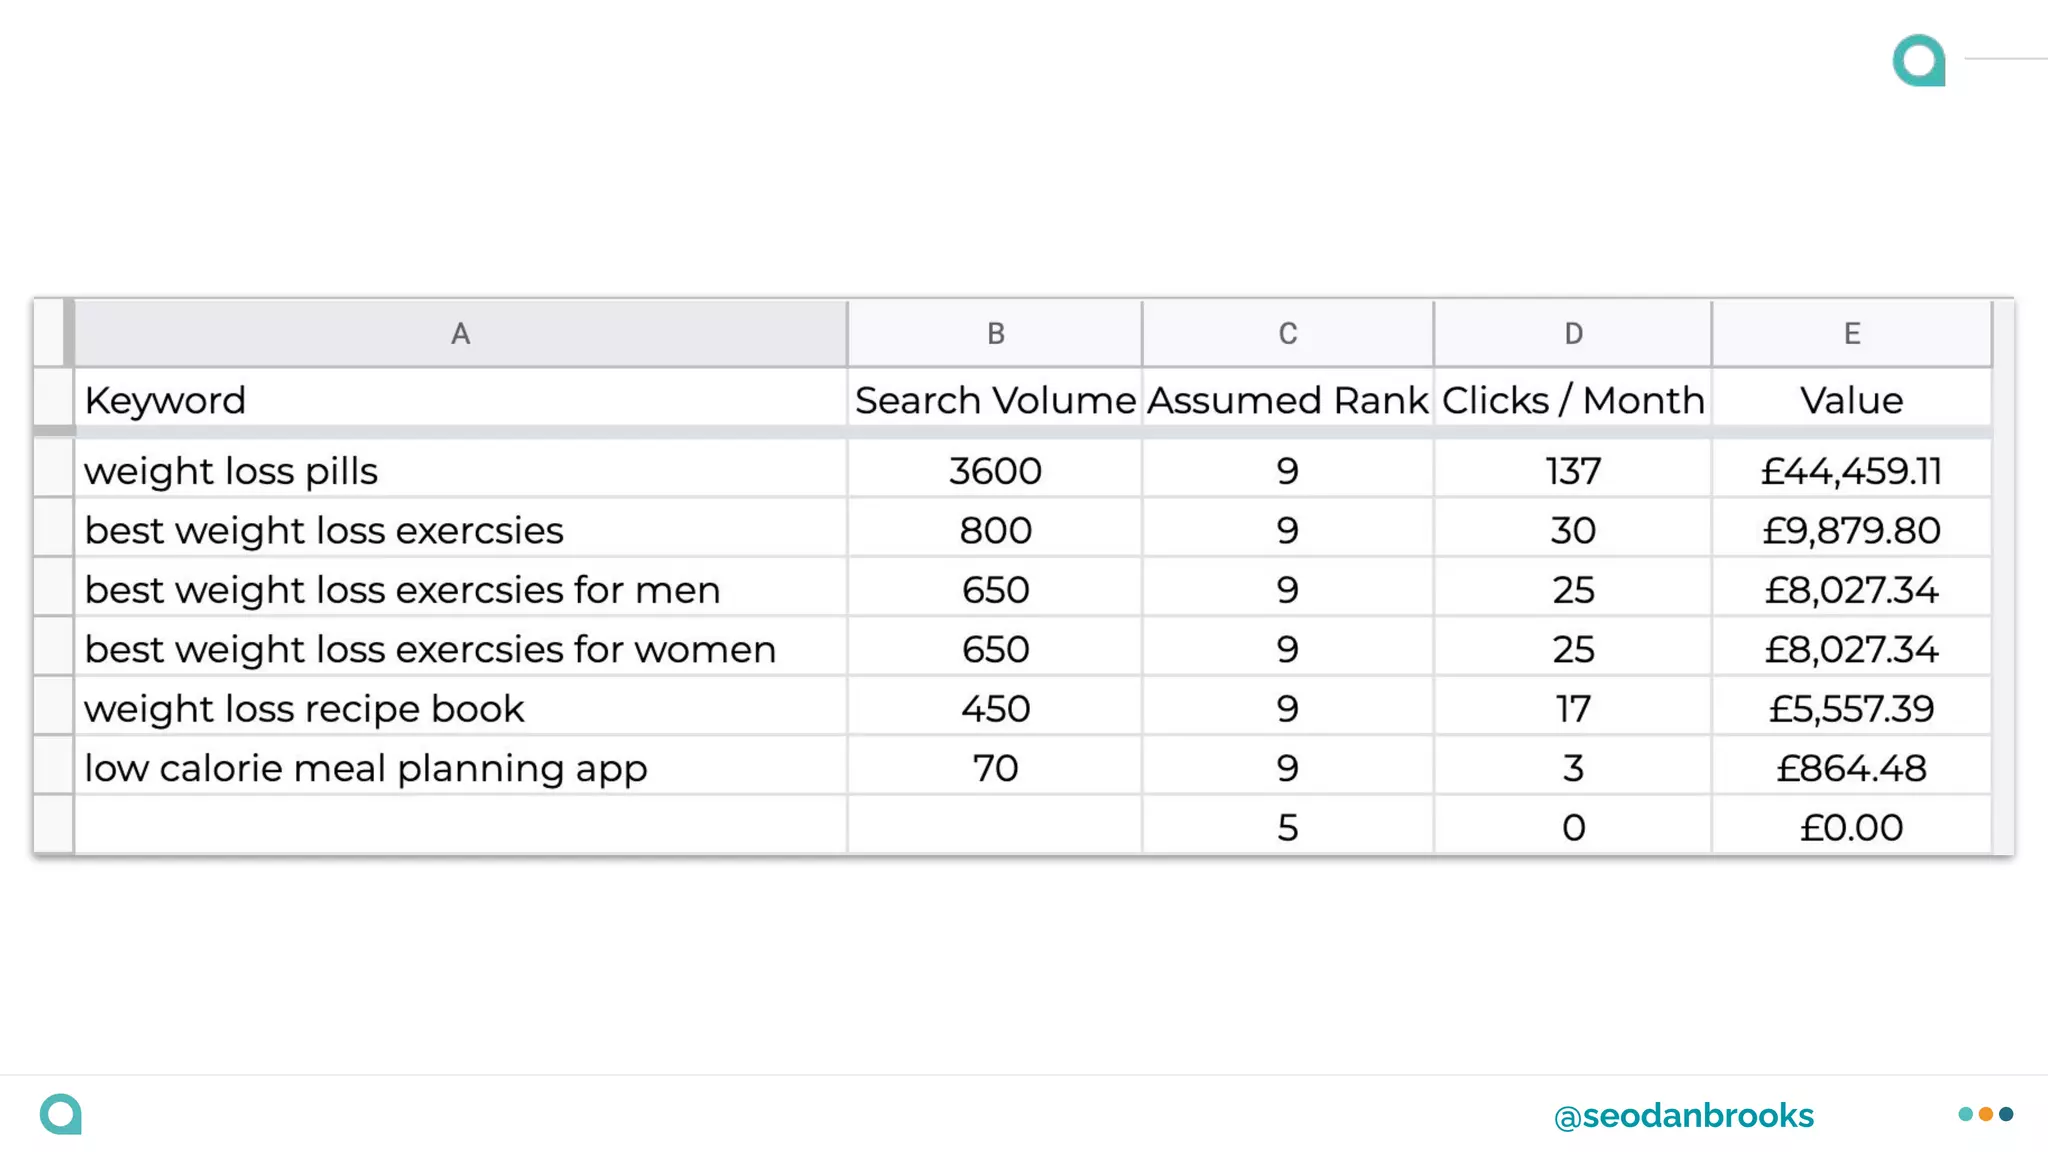Click the three colored dots icon
This screenshot has width=2048, height=1152.
click(1985, 1114)
